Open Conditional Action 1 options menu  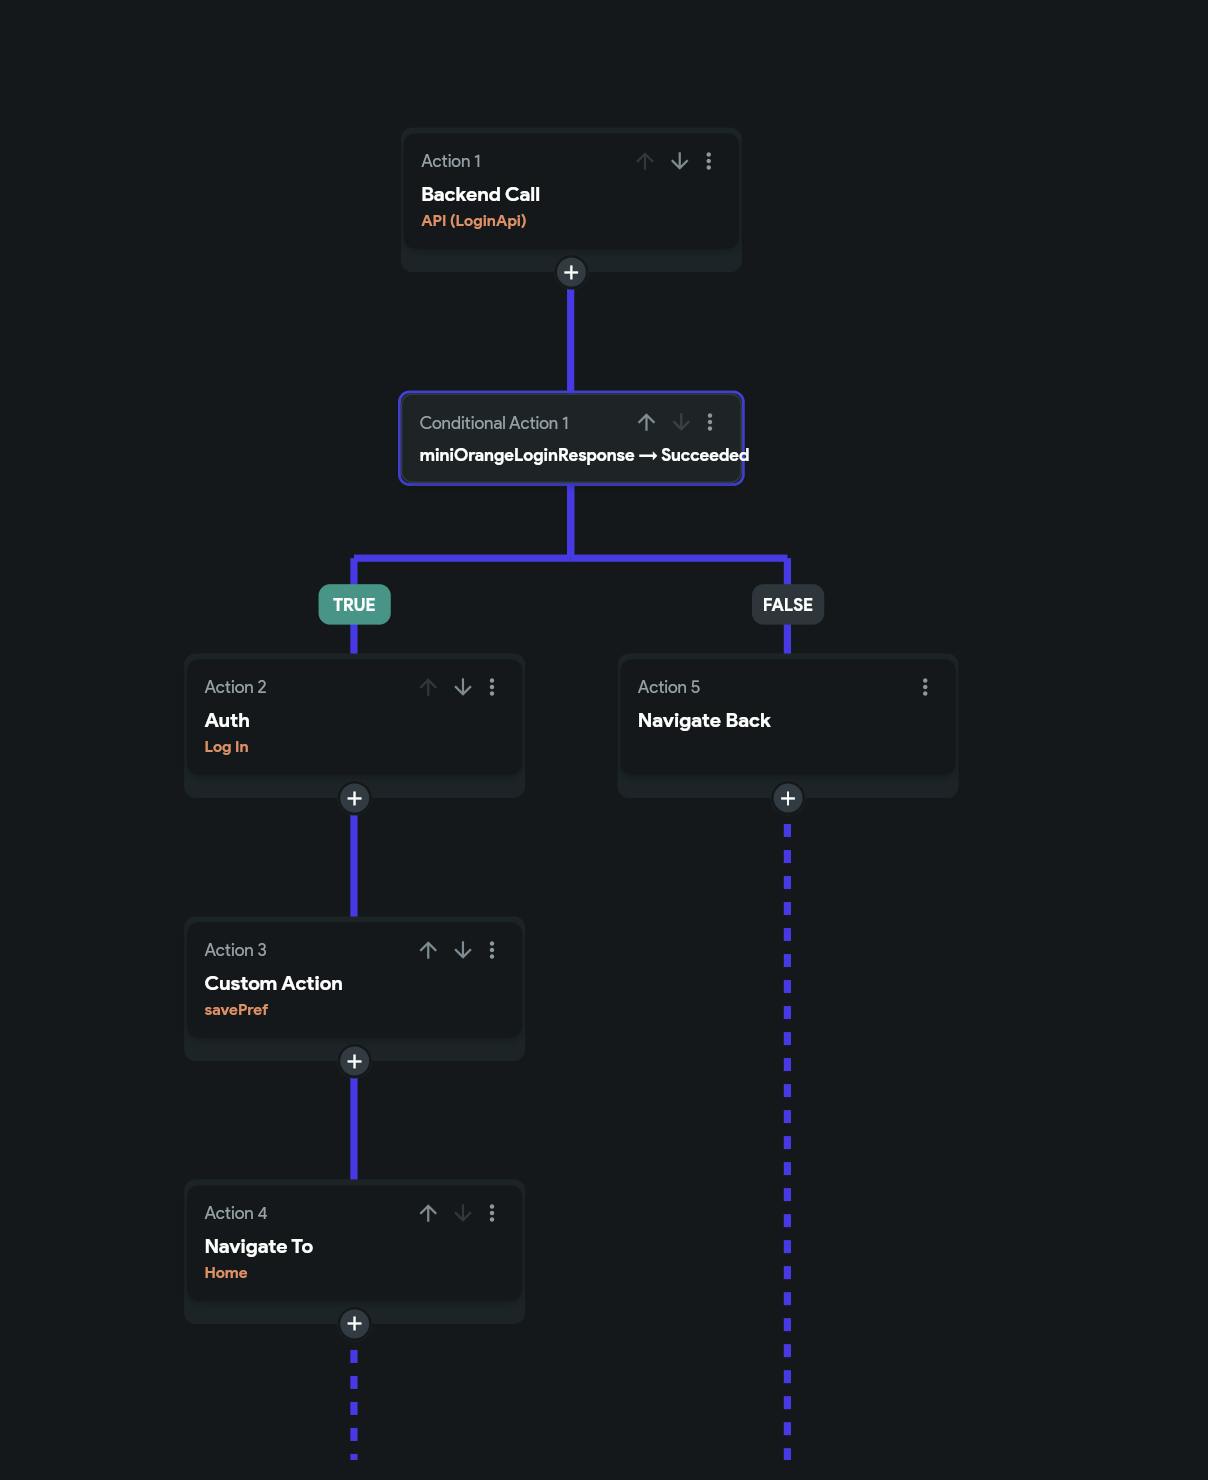(x=710, y=422)
